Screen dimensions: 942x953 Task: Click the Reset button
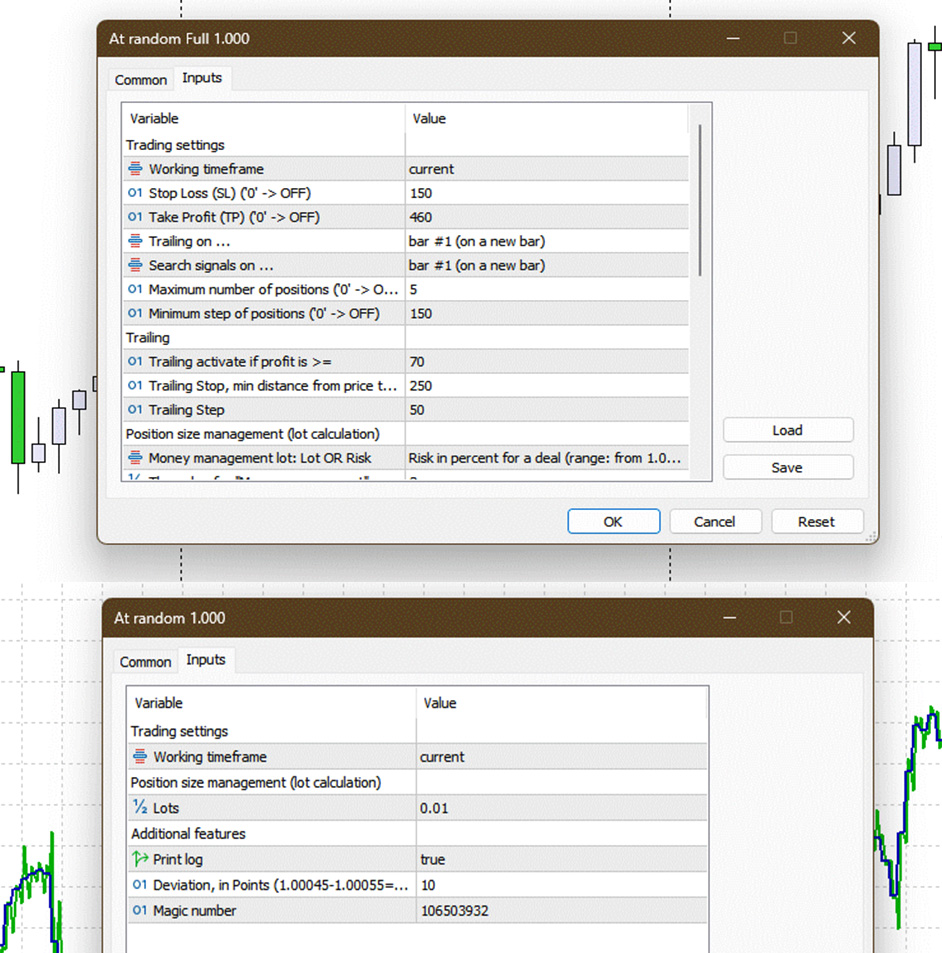(x=817, y=521)
